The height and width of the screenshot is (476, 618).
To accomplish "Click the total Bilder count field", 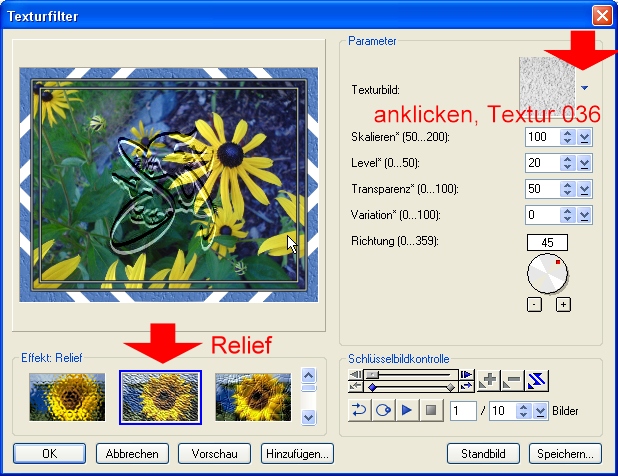I will point(502,411).
